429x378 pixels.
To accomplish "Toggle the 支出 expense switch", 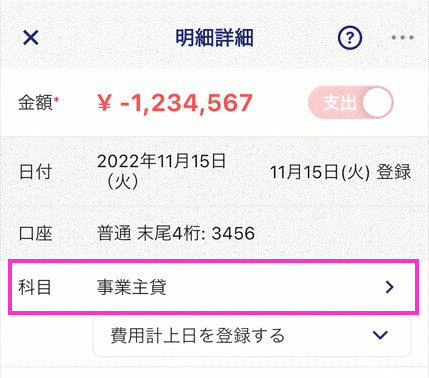I will (351, 102).
